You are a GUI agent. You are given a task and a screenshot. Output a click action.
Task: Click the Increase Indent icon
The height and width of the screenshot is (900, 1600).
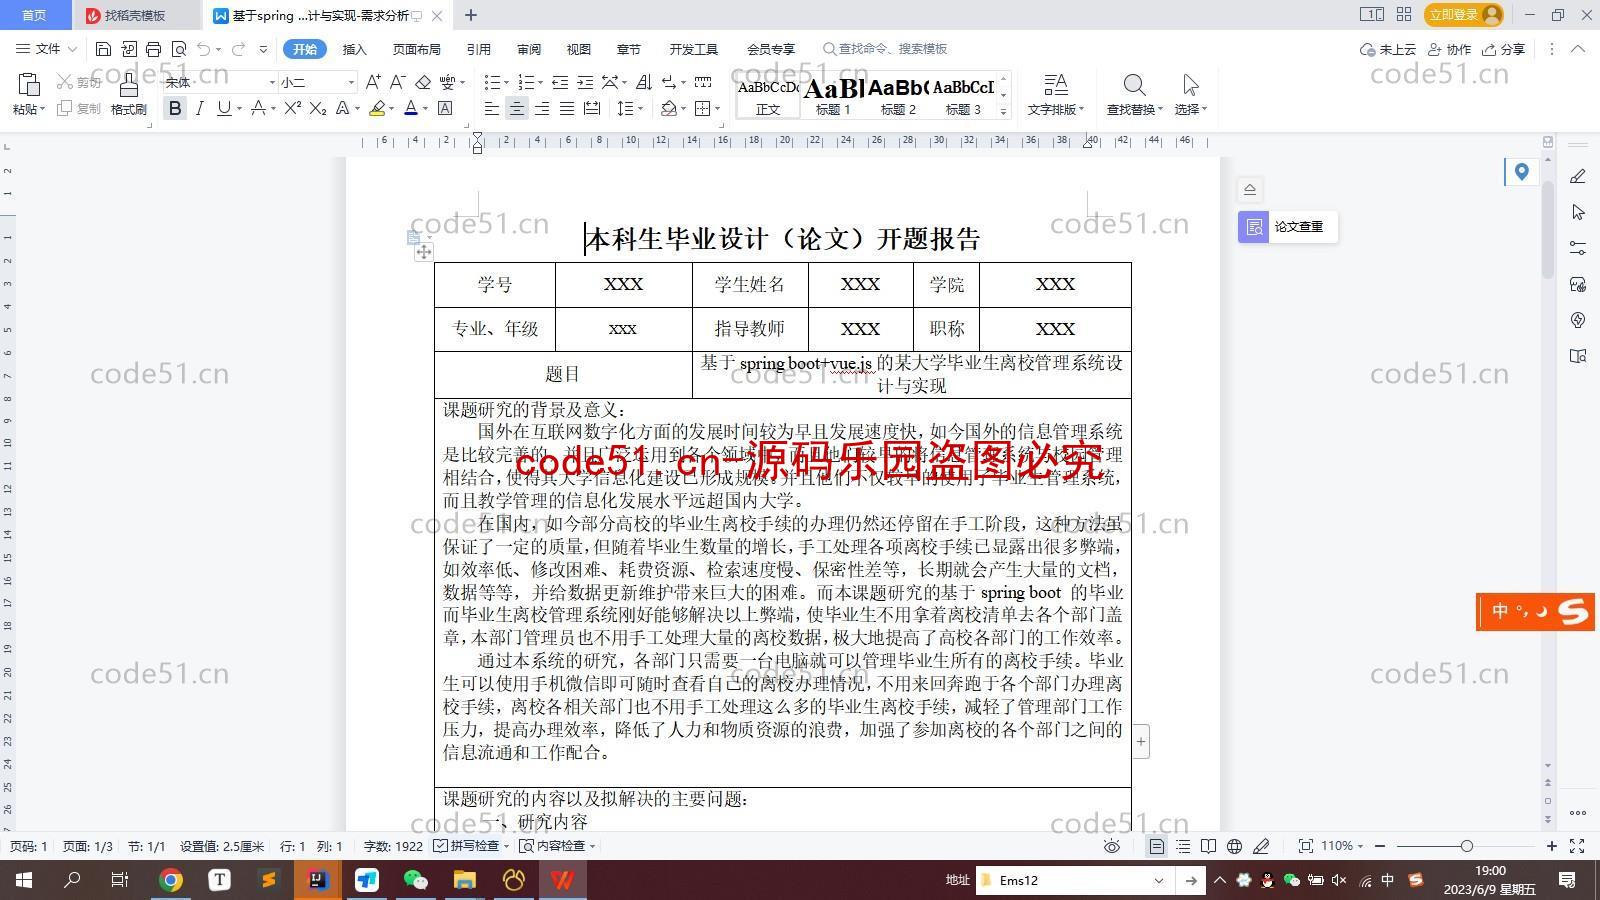coord(585,82)
